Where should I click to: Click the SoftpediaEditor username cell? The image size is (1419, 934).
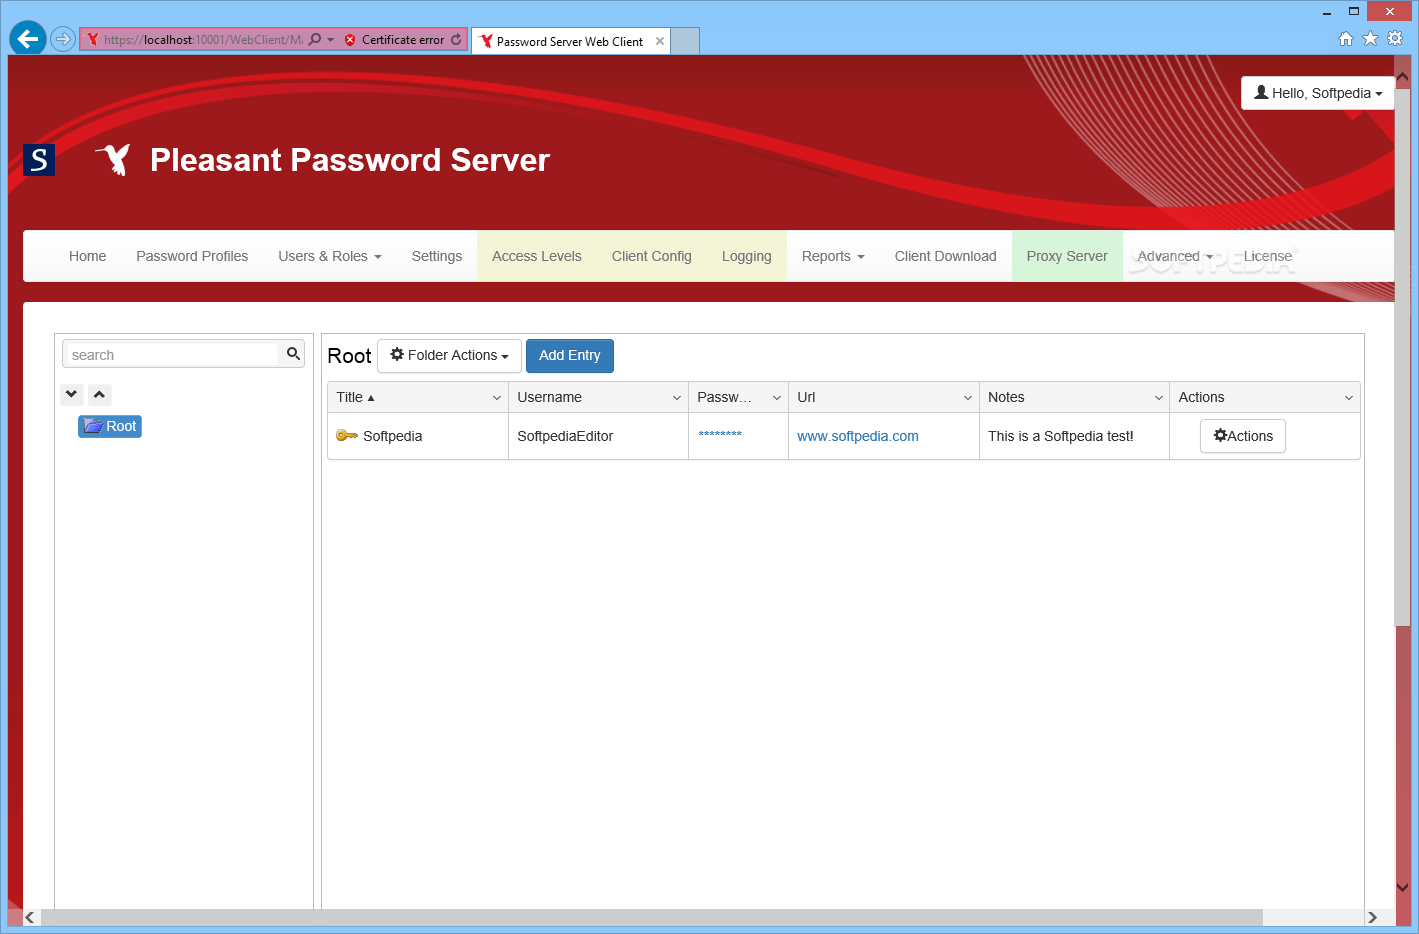point(565,436)
